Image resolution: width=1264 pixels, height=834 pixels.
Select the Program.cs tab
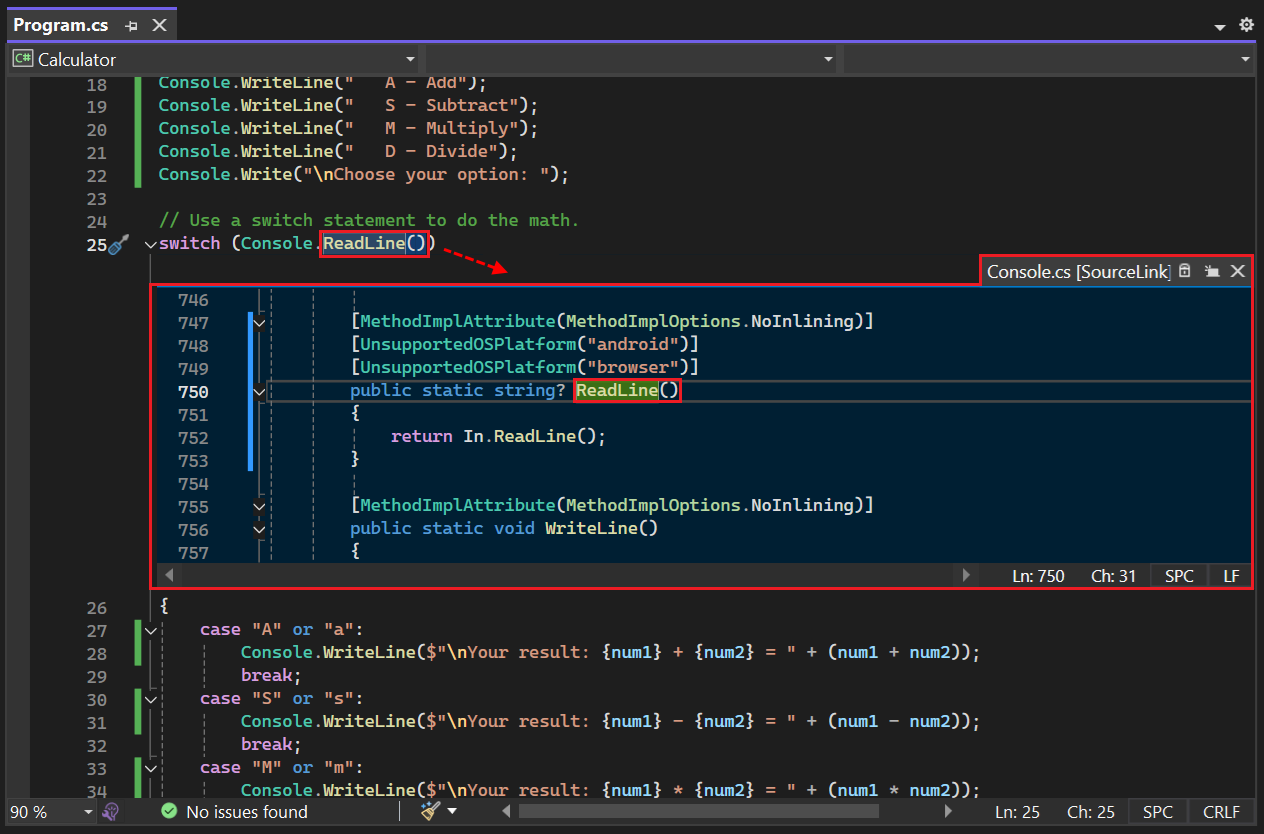[61, 26]
